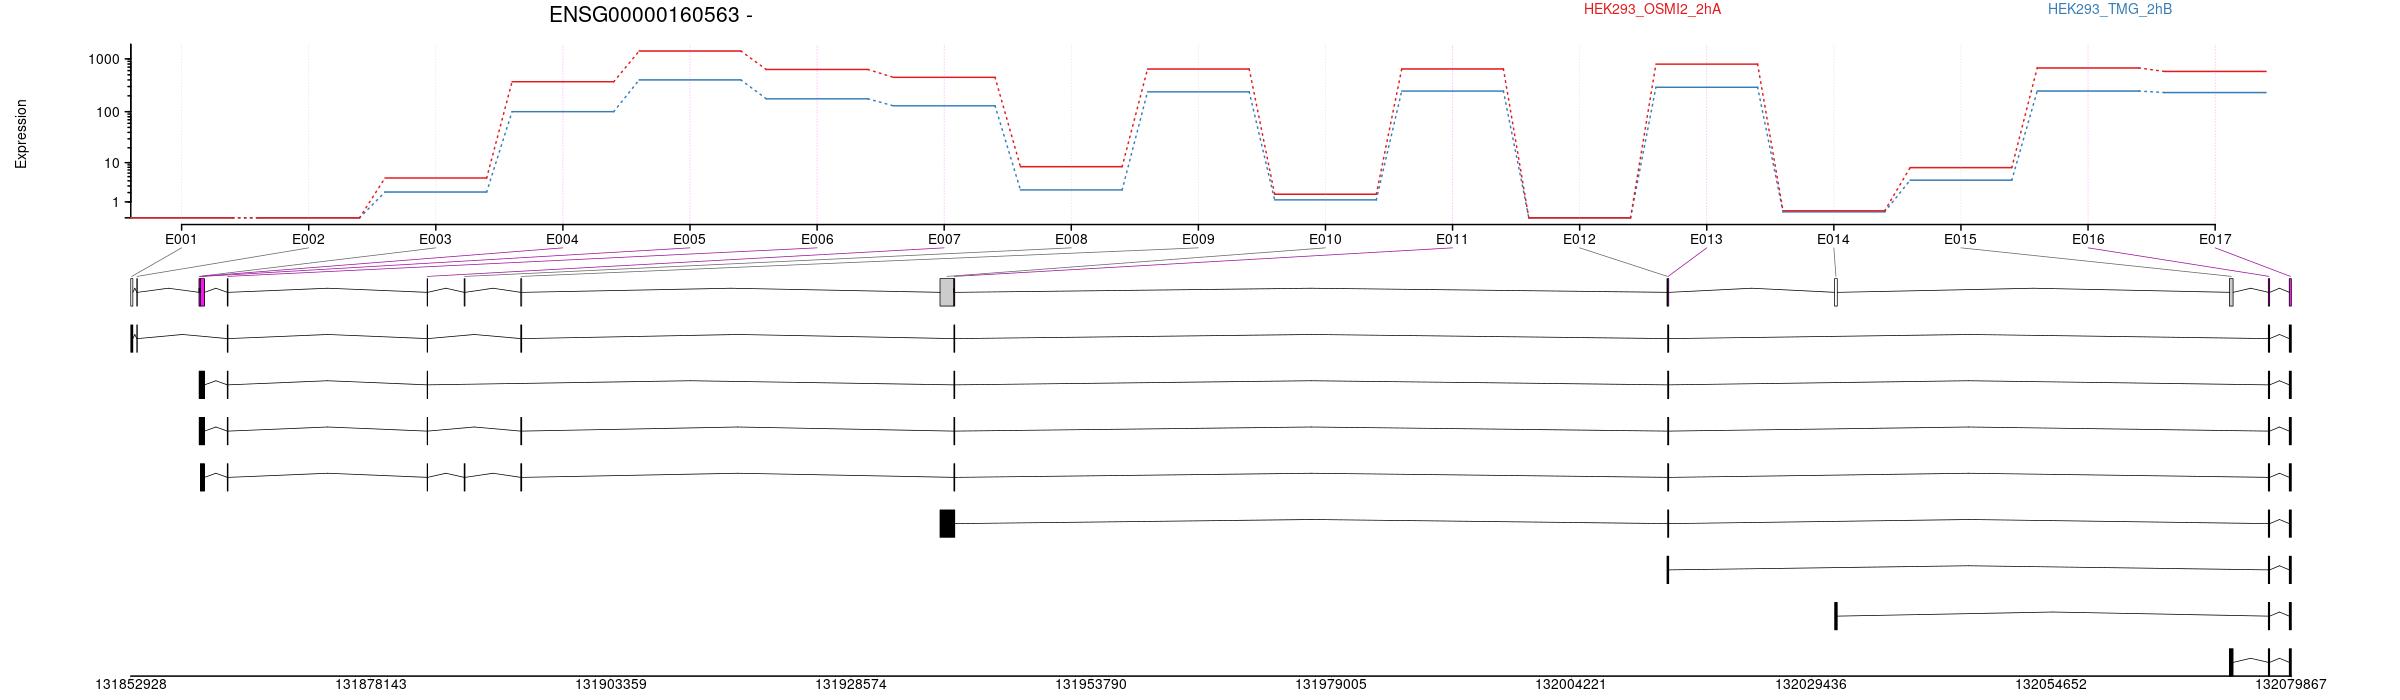Click exon label E017

pyautogui.click(x=2215, y=239)
